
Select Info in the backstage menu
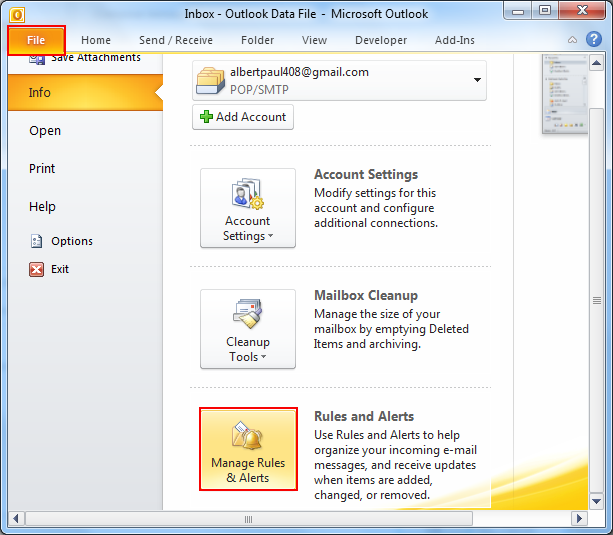[x=85, y=92]
